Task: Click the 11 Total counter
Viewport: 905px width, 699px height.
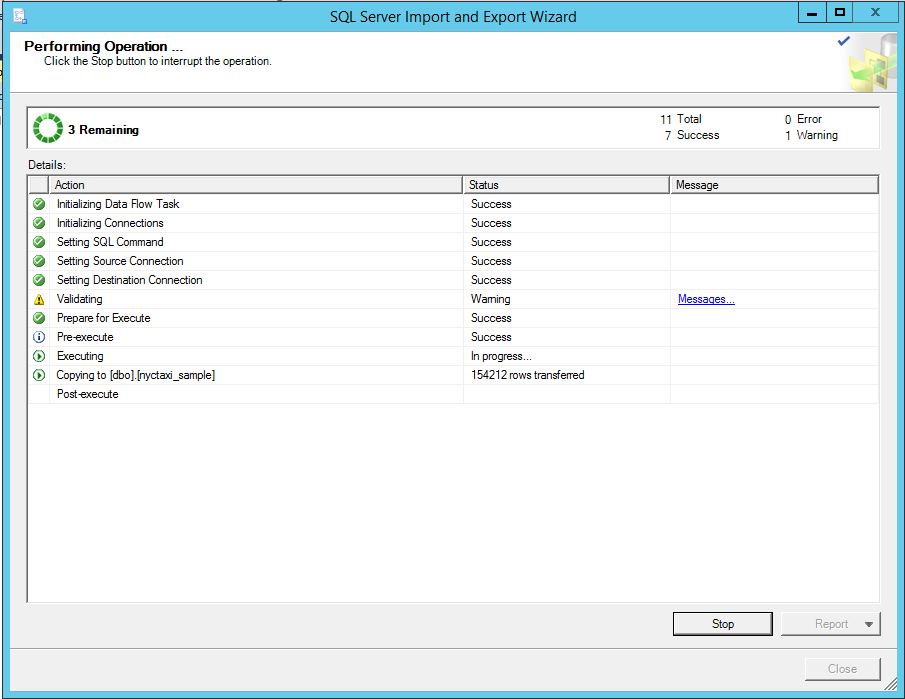Action: [681, 119]
